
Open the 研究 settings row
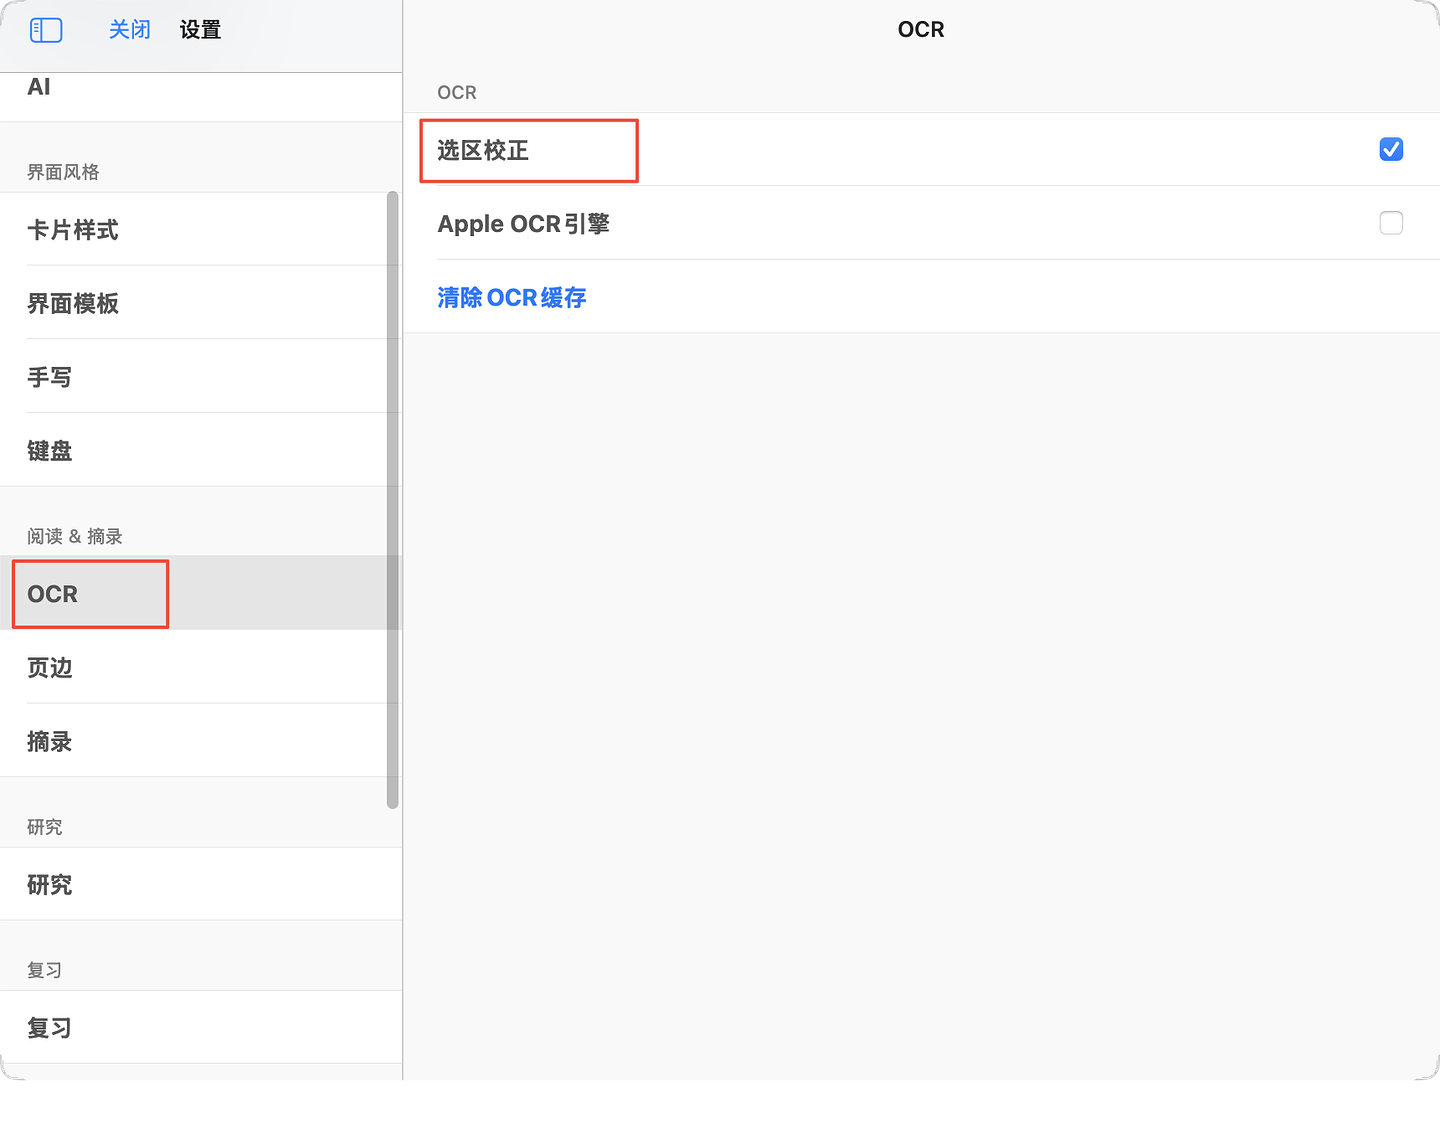[201, 884]
